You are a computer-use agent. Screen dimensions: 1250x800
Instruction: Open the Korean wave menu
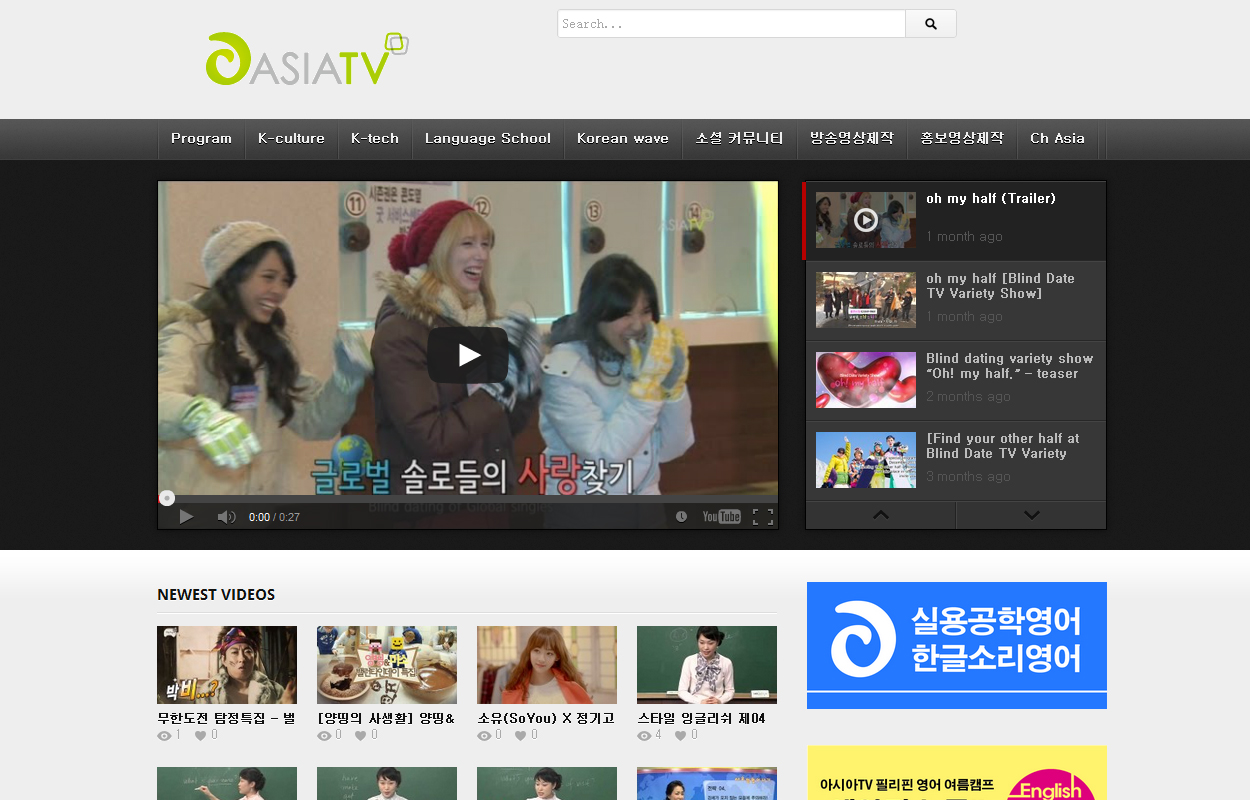pos(623,139)
